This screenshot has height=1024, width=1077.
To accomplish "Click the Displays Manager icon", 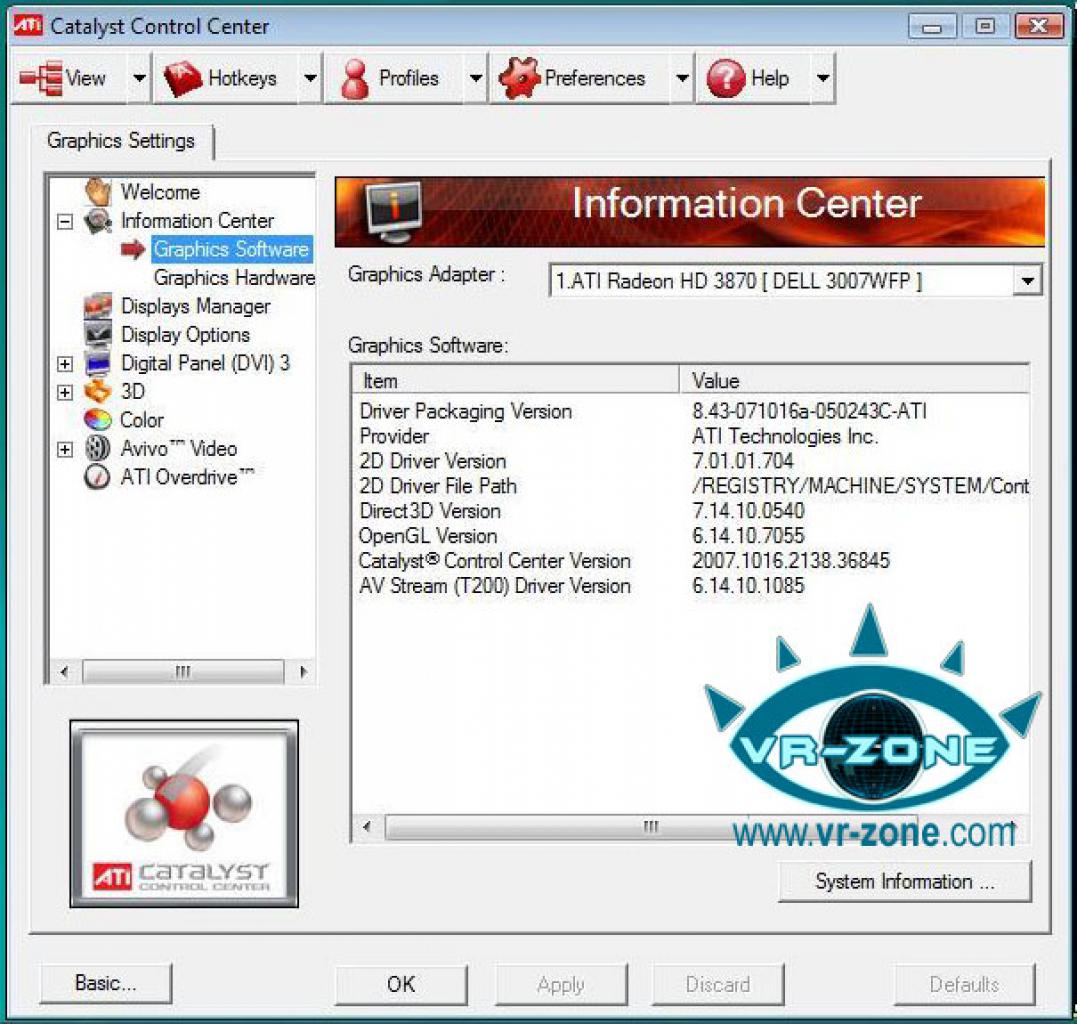I will coord(98,306).
